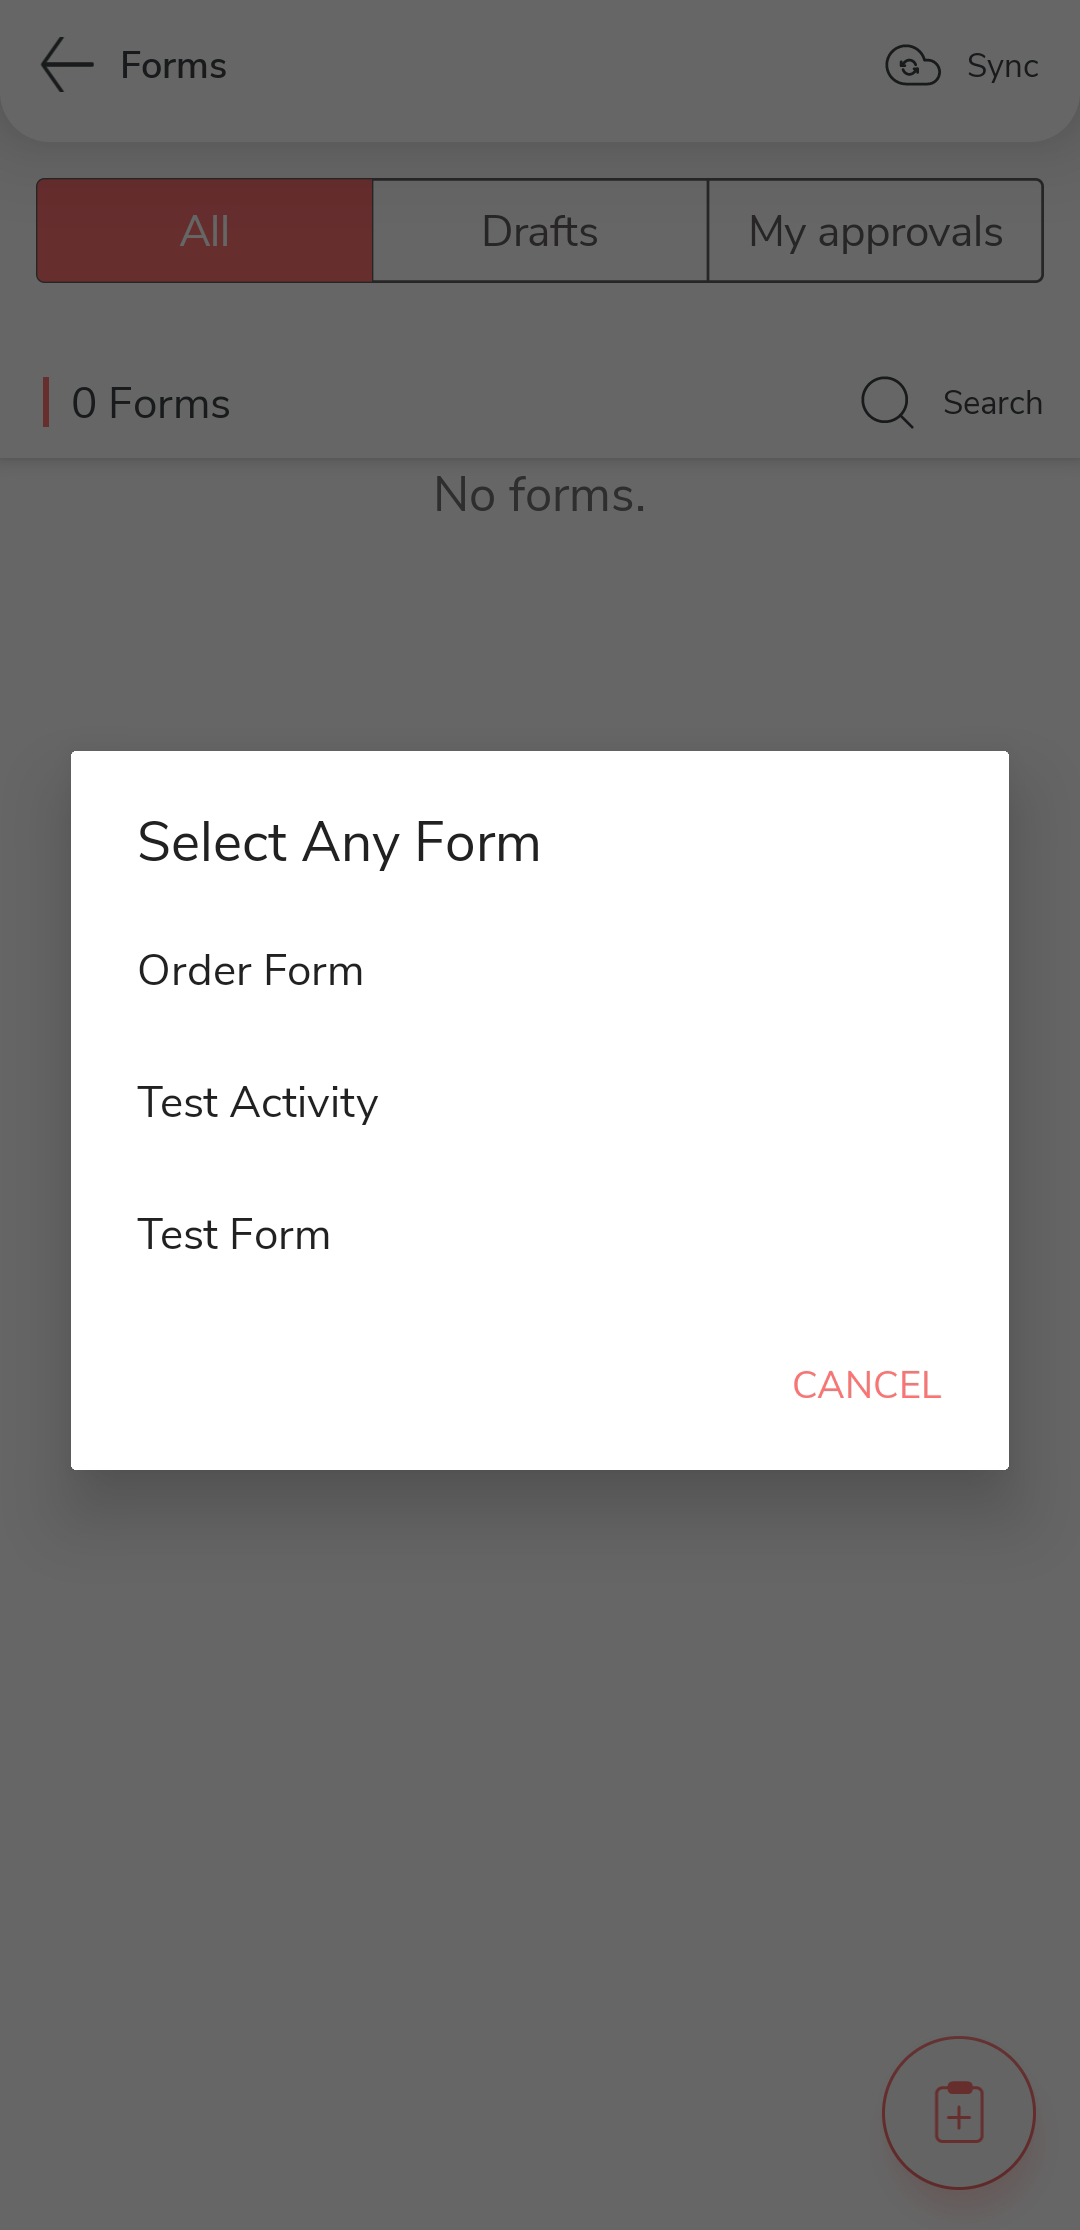The height and width of the screenshot is (2230, 1080).
Task: Click the Select Any Form heading
Action: click(x=339, y=842)
